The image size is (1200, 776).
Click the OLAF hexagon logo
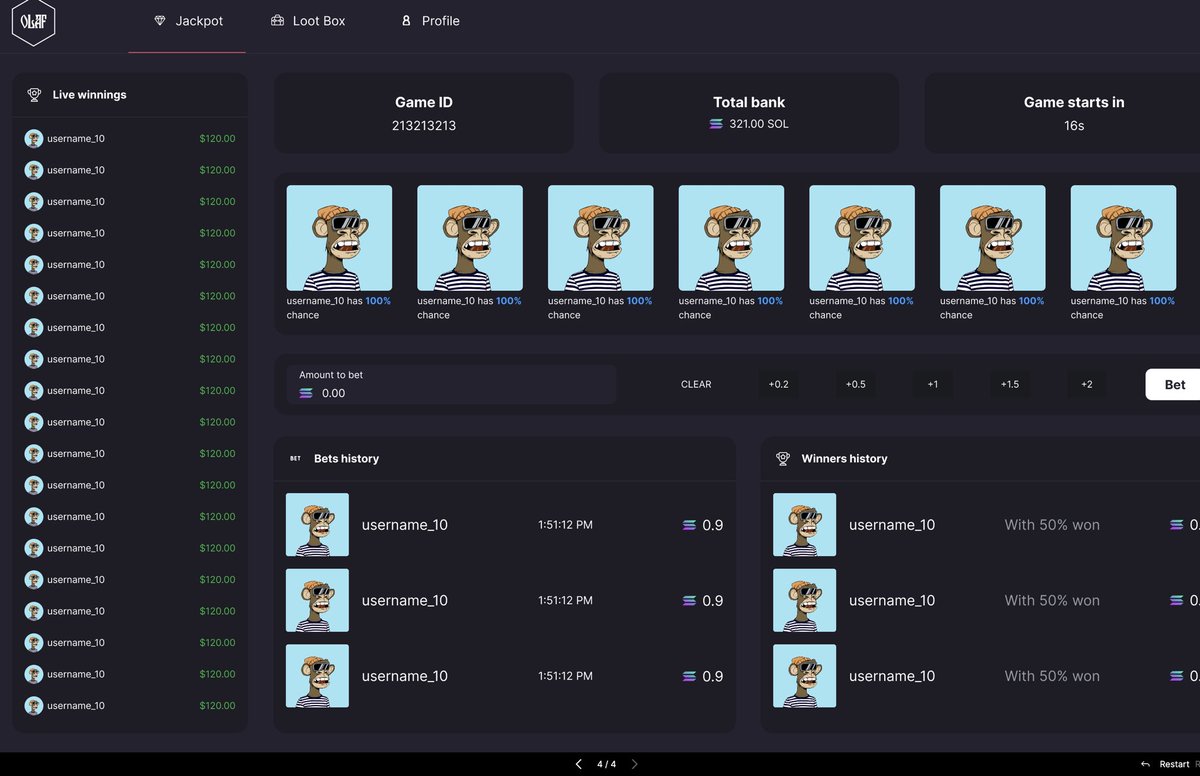[33, 21]
